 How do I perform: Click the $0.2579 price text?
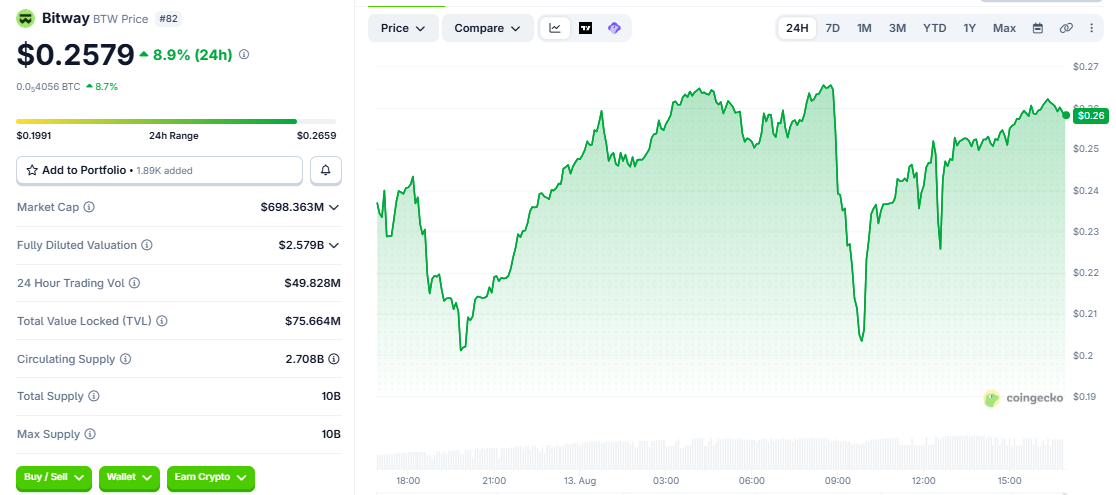(x=75, y=55)
